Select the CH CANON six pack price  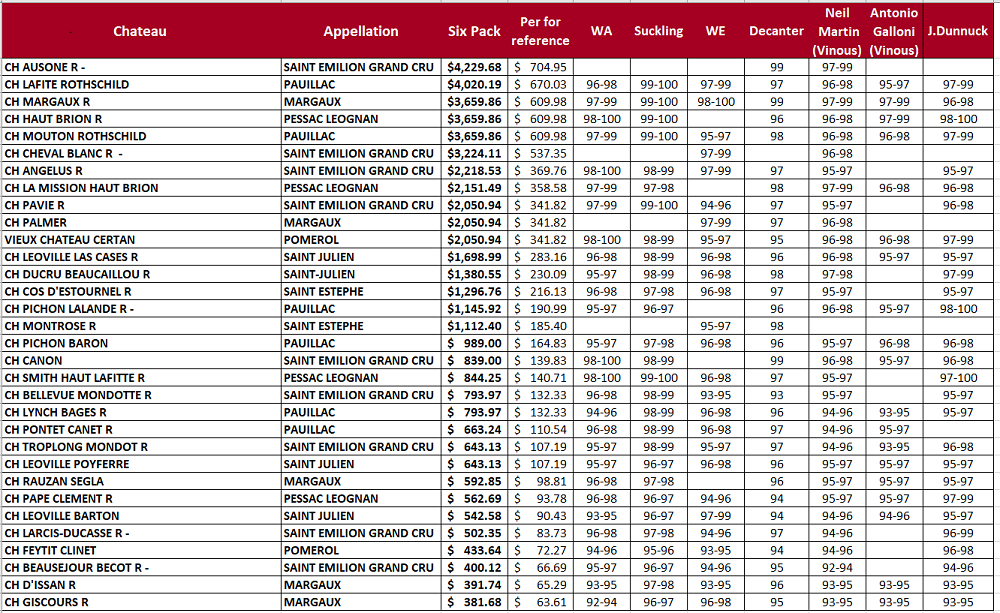pyautogui.click(x=474, y=360)
